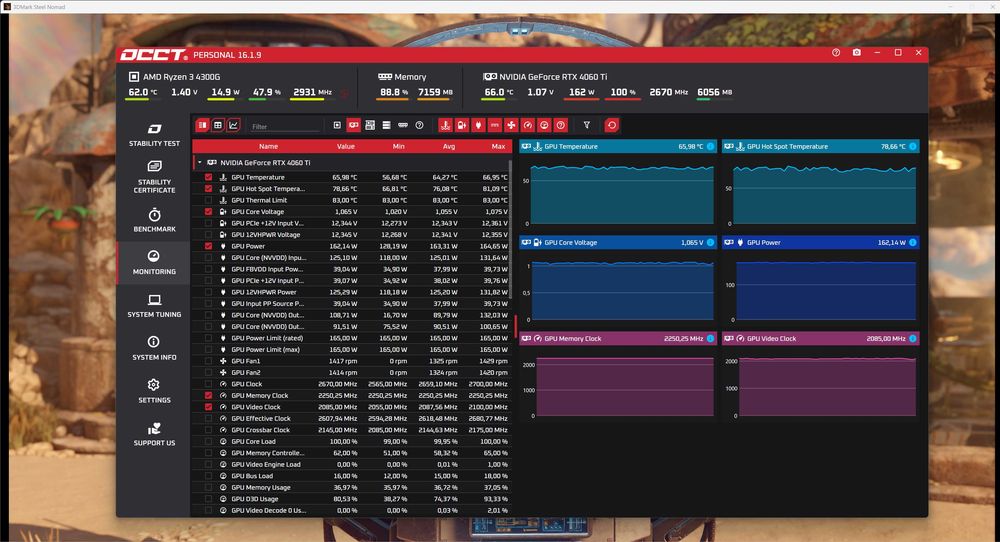Viewport: 1000px width, 542px height.
Task: Open the Benchmark section
Action: [x=154, y=220]
